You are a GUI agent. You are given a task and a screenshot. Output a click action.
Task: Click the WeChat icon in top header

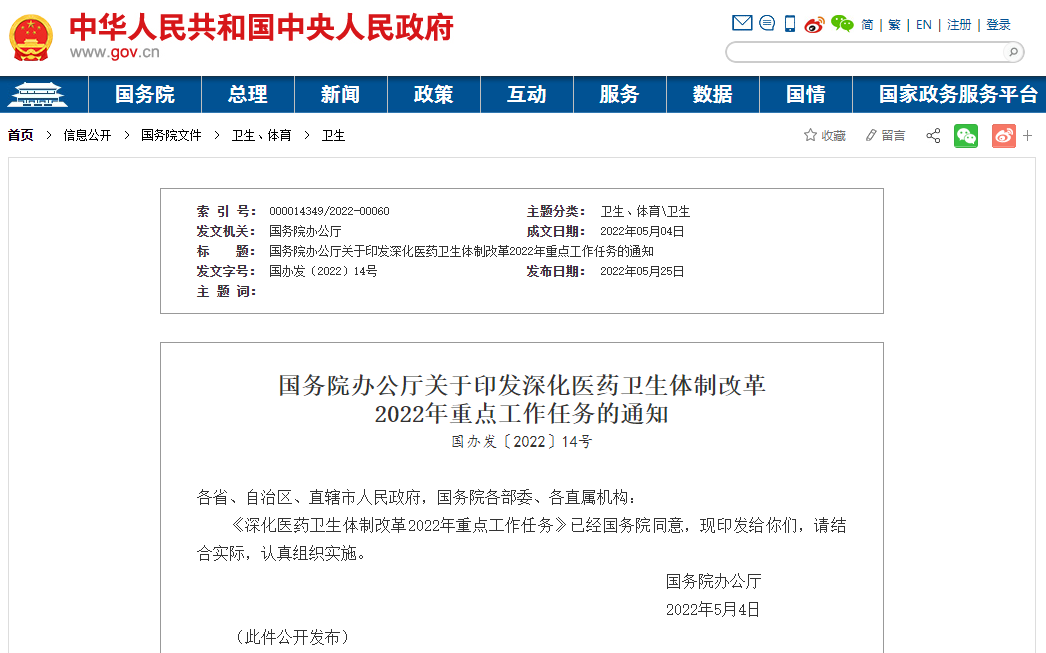[x=842, y=24]
